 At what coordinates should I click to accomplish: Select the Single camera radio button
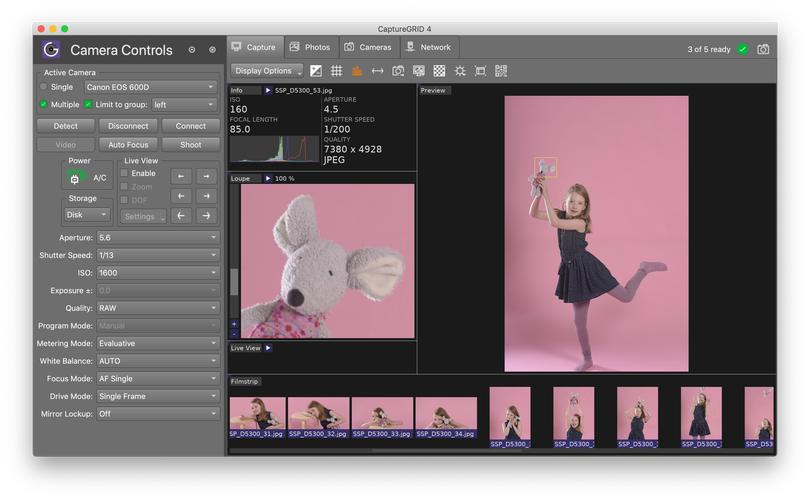click(x=43, y=87)
